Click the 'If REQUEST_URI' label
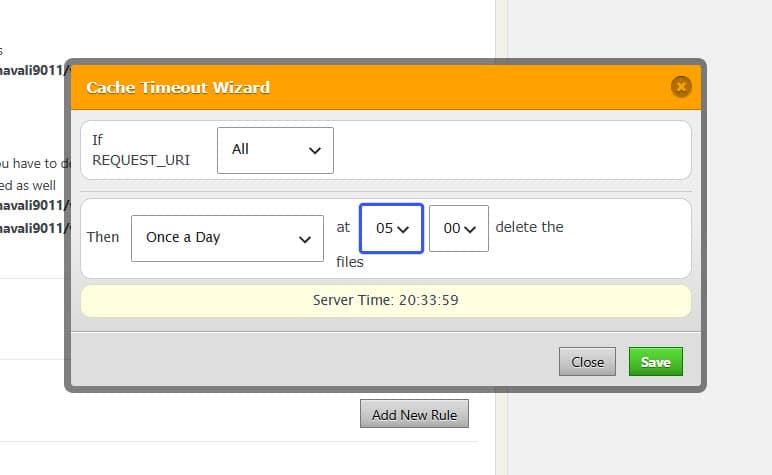Image resolution: width=772 pixels, height=475 pixels. pos(141,150)
